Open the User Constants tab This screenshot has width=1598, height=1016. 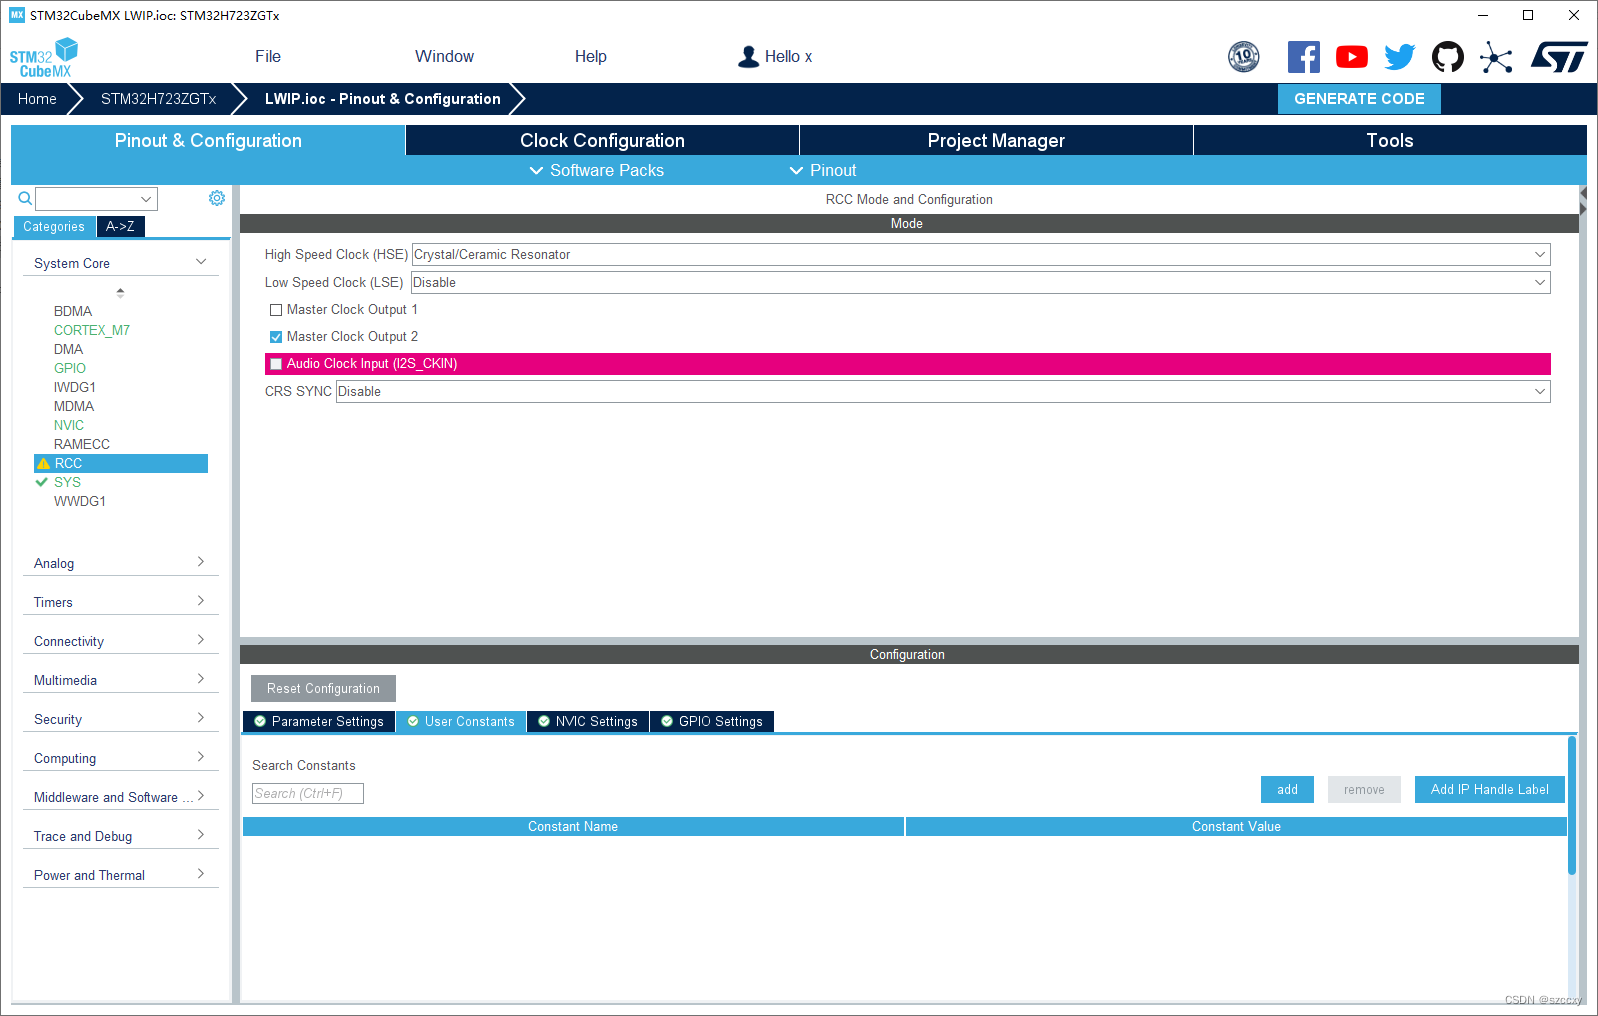461,721
